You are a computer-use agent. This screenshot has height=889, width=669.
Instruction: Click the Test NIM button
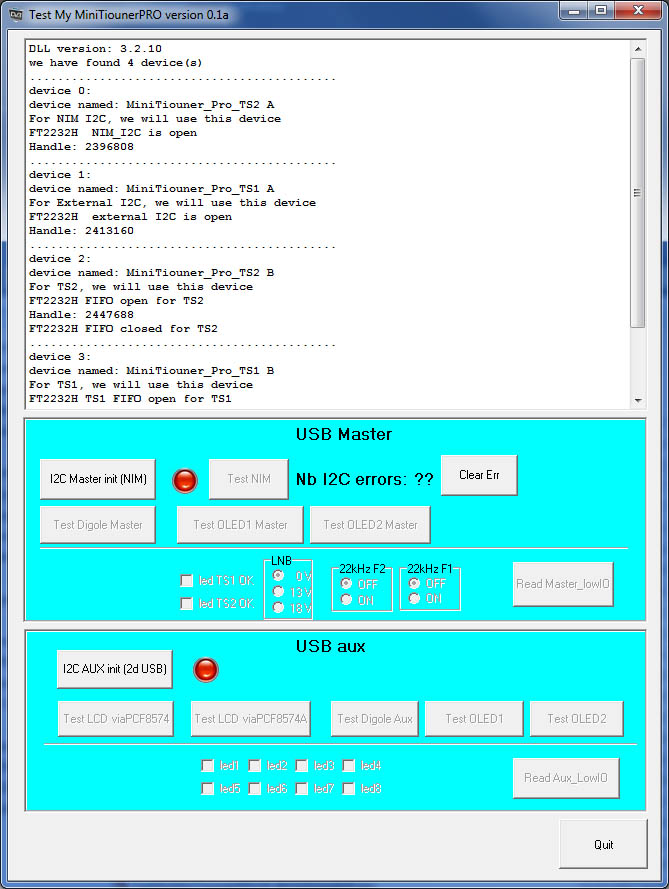point(248,479)
